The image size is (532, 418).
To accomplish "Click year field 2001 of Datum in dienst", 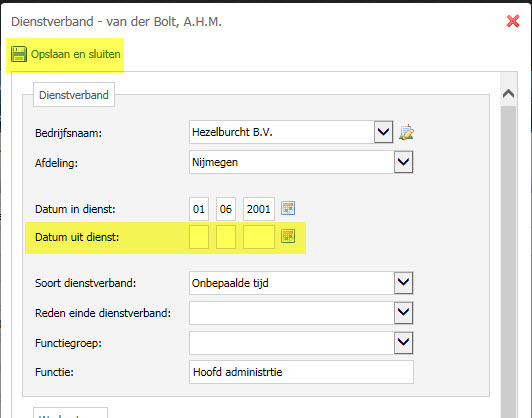I will pyautogui.click(x=259, y=209).
